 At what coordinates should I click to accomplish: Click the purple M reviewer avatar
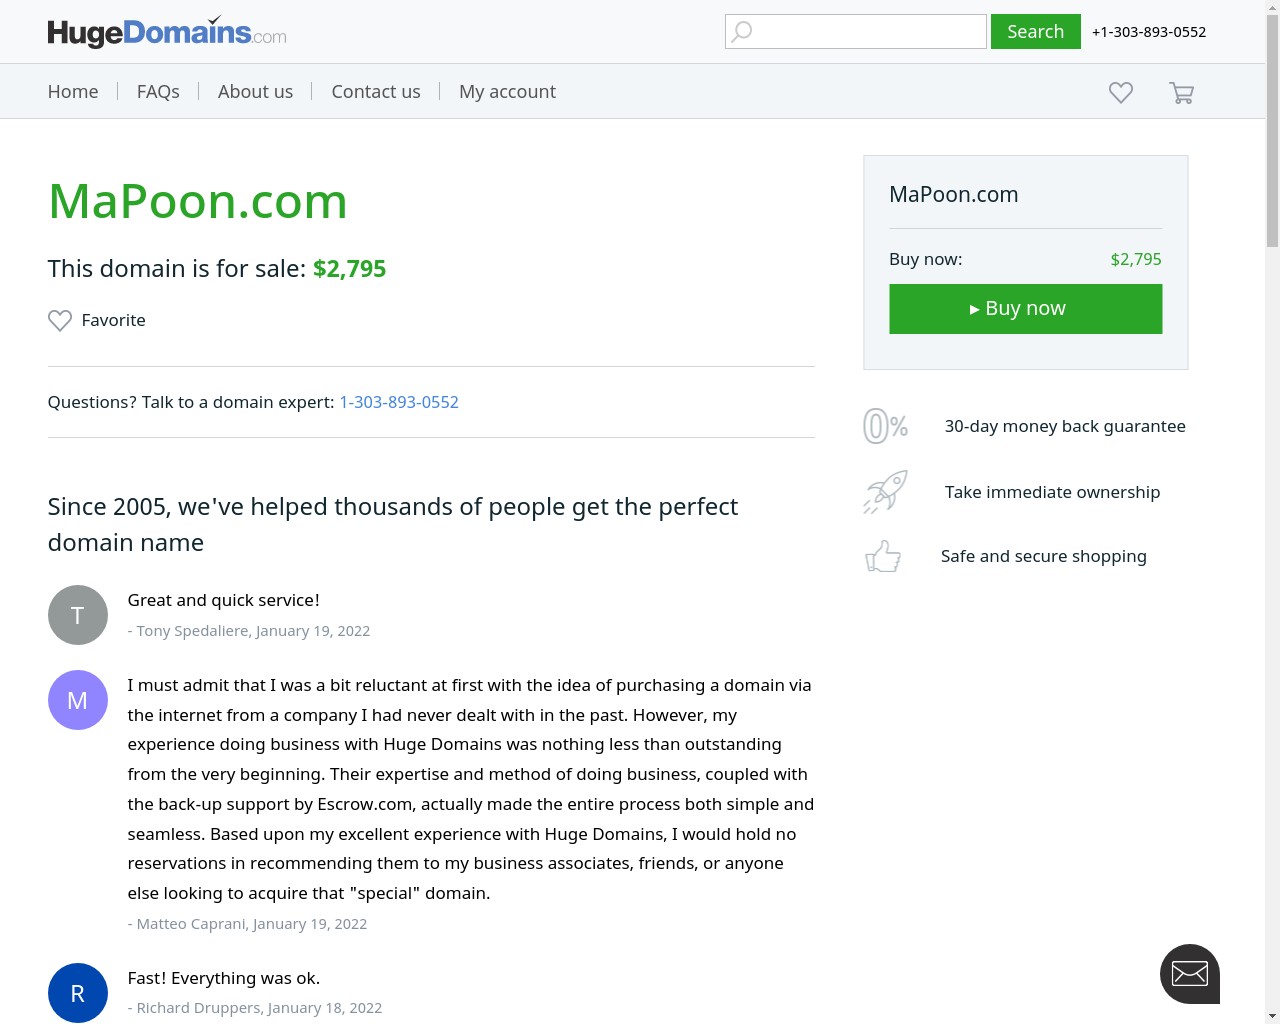(78, 700)
